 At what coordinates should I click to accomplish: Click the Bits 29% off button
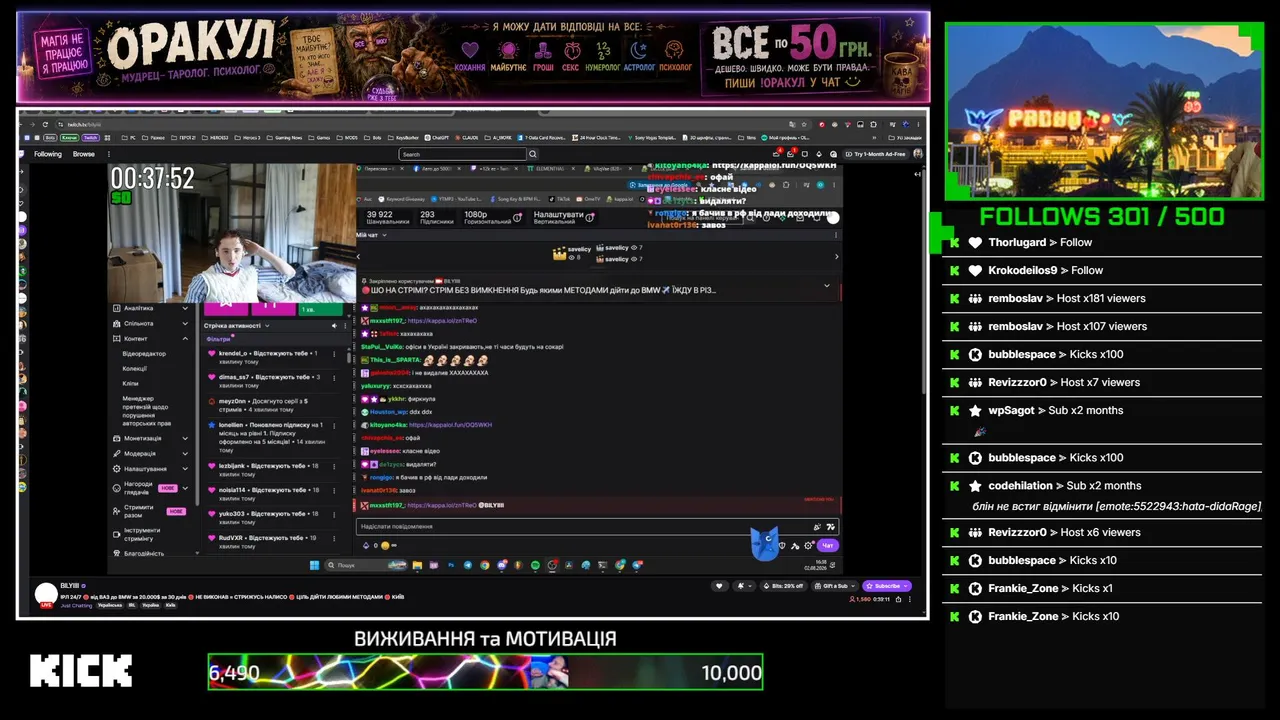(x=783, y=586)
